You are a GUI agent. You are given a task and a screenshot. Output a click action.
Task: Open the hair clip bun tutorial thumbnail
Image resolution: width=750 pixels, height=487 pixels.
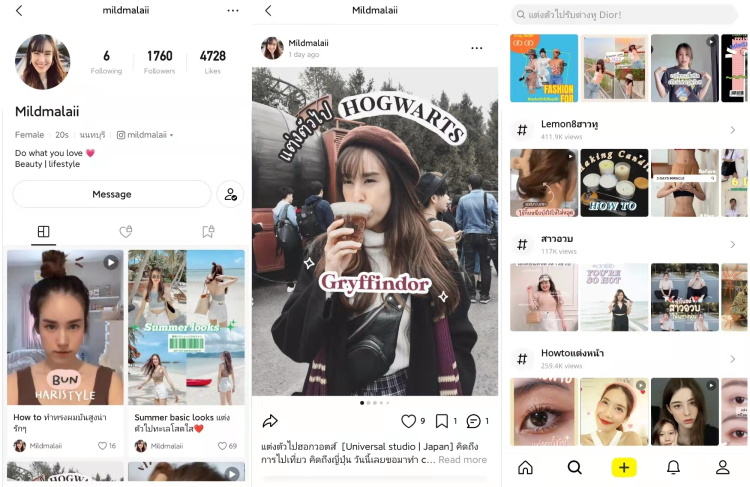coord(544,183)
